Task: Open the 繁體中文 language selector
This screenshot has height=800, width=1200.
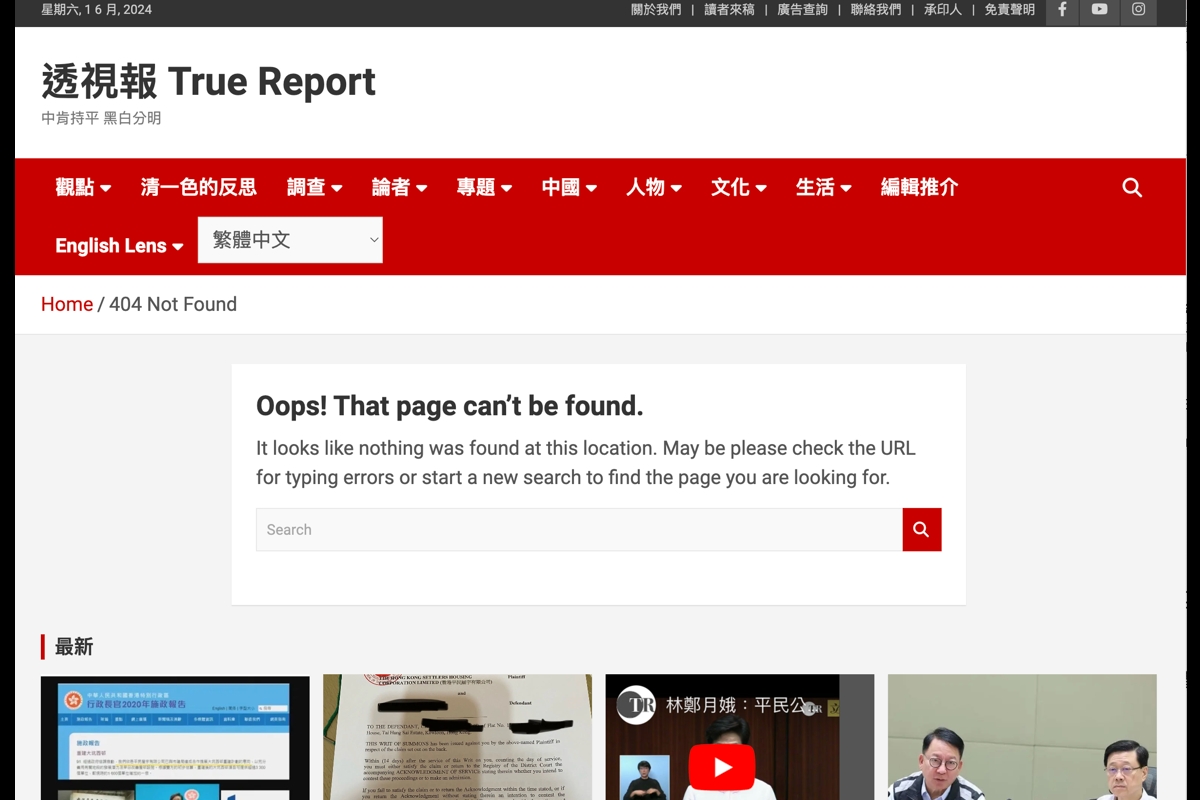Action: pos(290,240)
